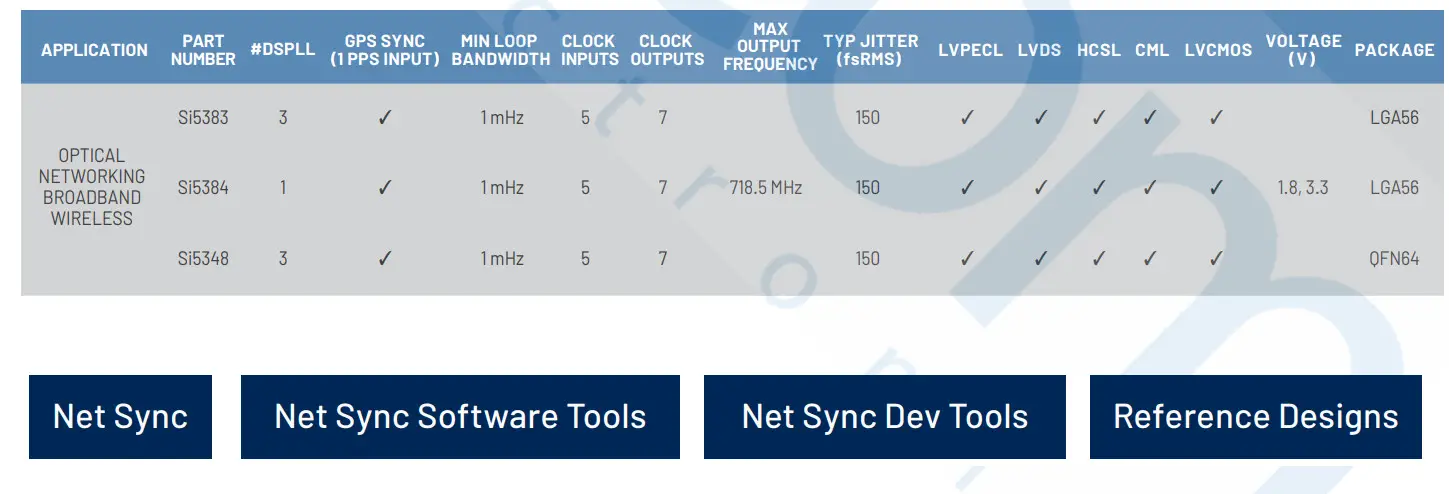Viewport: 1449px width, 494px height.
Task: Select part number Si5383
Action: pos(203,117)
